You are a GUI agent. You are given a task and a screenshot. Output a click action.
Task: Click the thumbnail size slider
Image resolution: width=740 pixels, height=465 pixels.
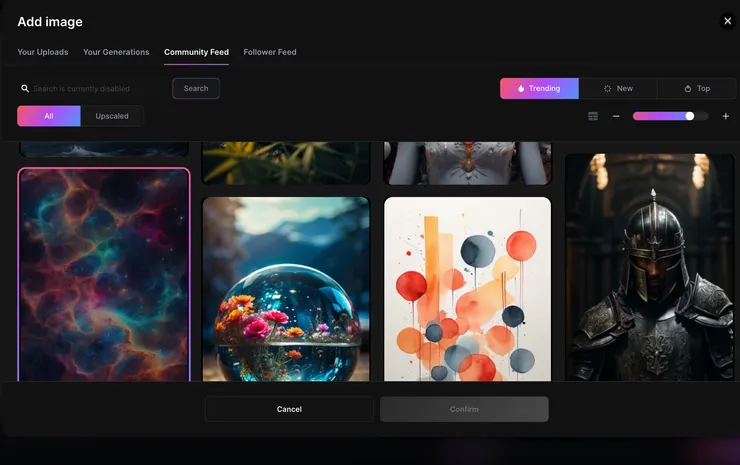click(x=670, y=116)
